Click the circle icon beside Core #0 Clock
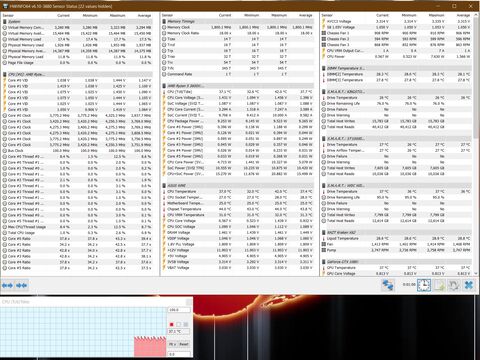Viewport: 480px width, 360px height. click(5, 115)
